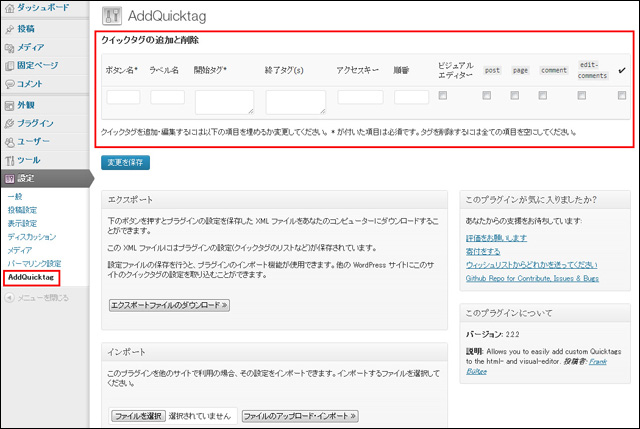Select ディスカッション from the settings submenu
This screenshot has height=429, width=640.
coord(32,237)
